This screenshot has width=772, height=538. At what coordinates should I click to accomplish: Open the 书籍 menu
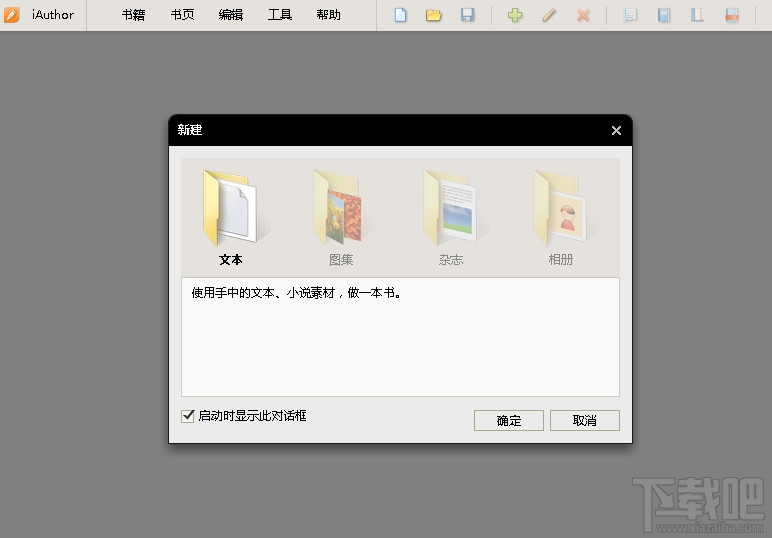[133, 15]
